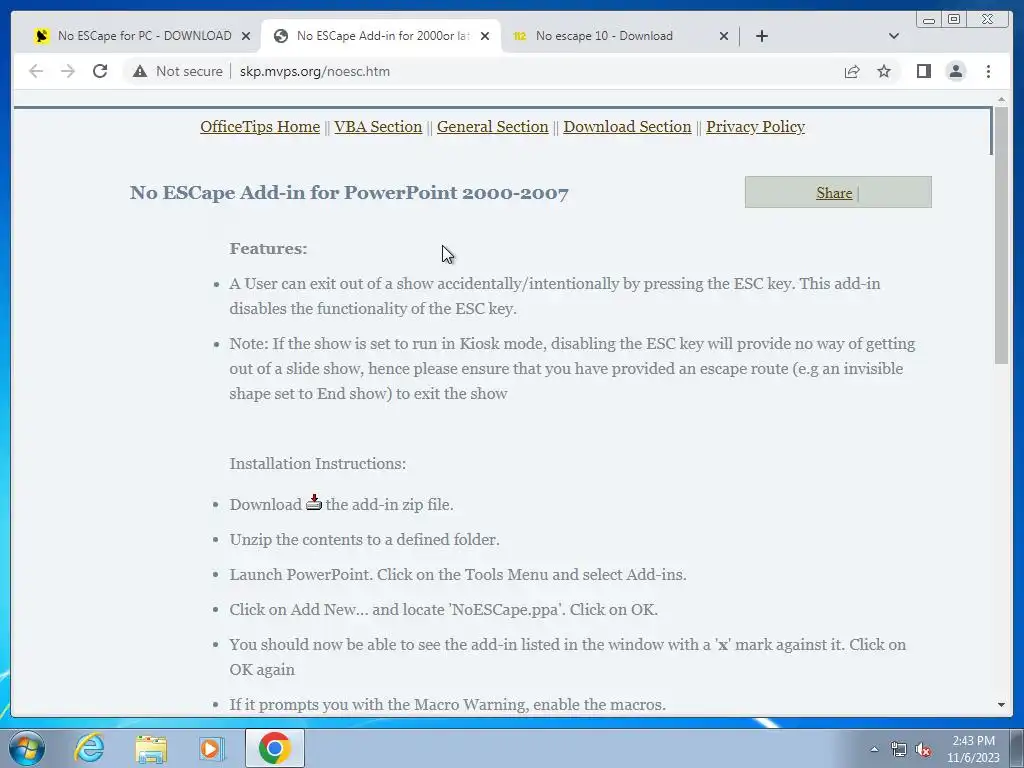Show hidden system tray icons
This screenshot has width=1024, height=768.
pyautogui.click(x=874, y=749)
